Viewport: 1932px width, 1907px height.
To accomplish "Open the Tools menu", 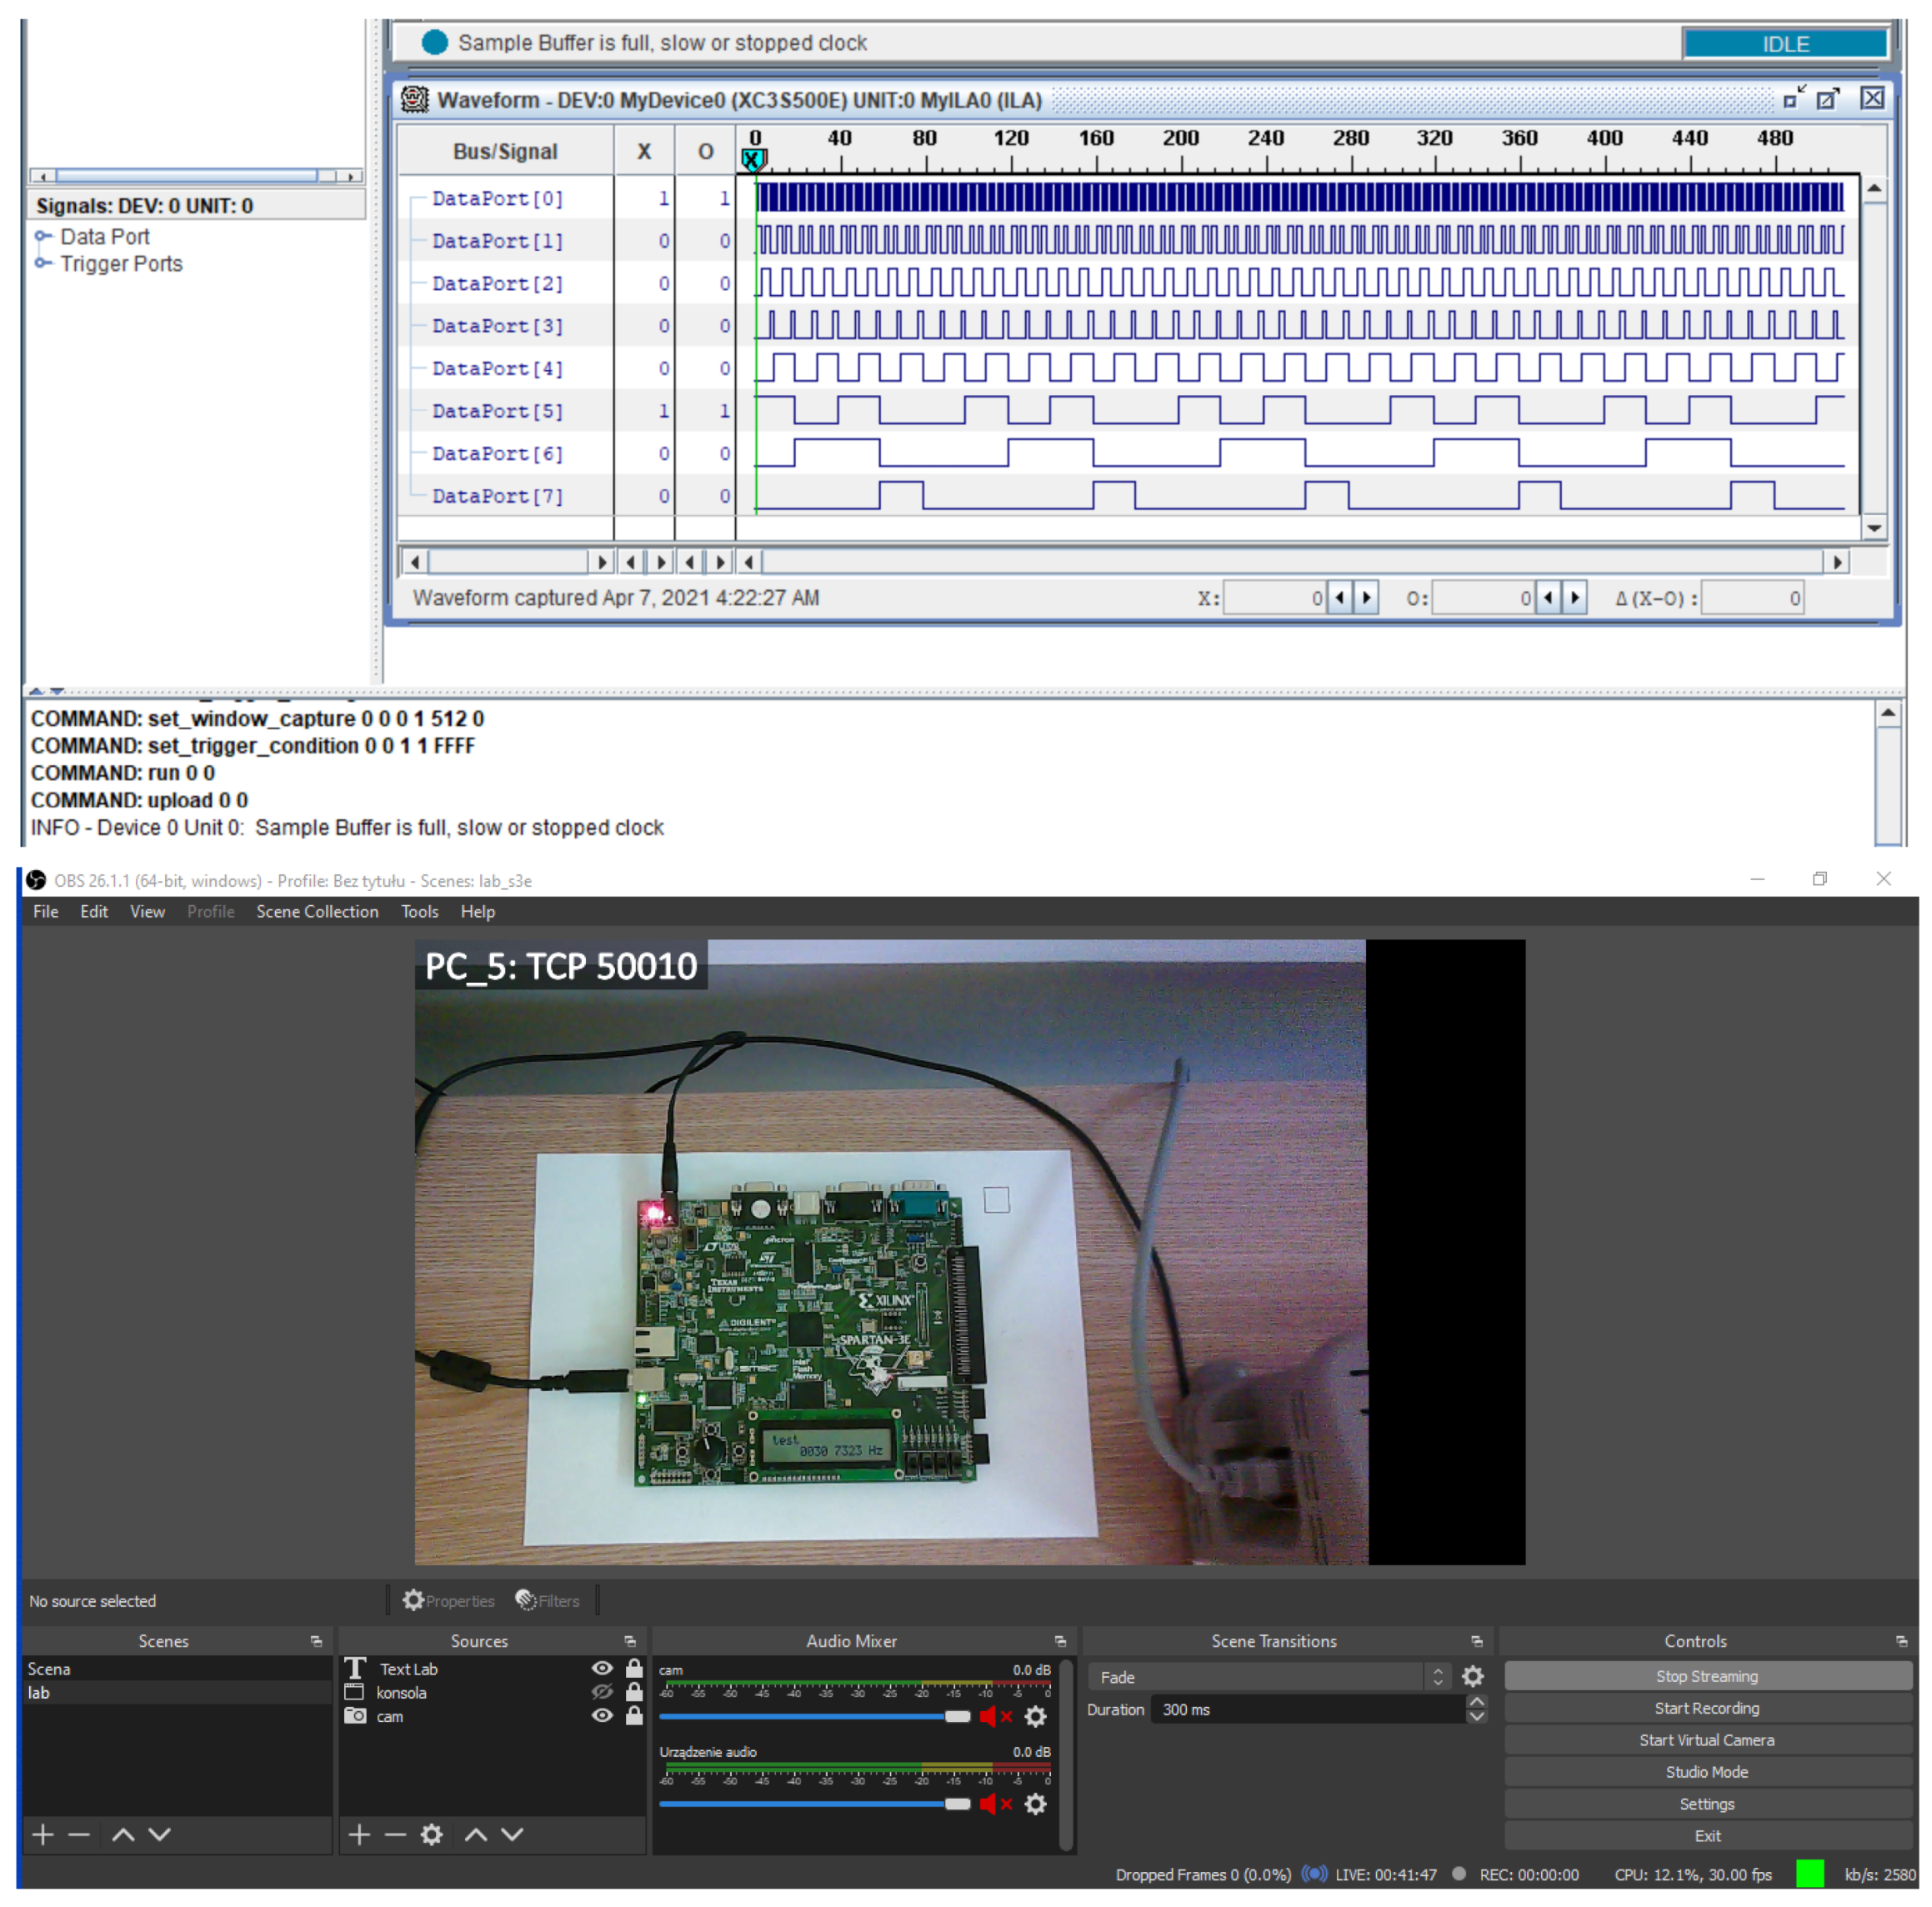I will pos(419,911).
